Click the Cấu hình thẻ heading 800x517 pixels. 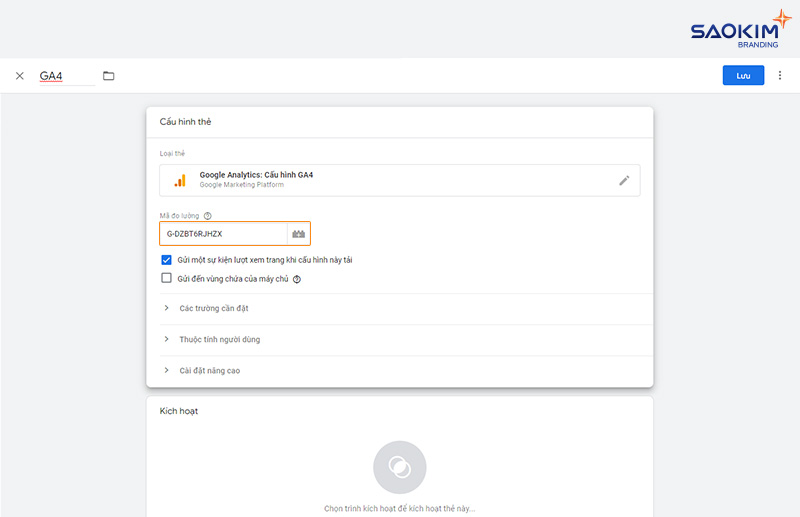point(185,122)
